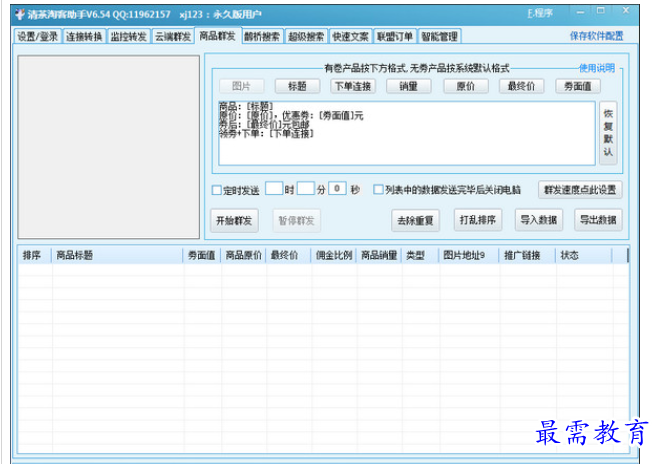
Task: Click the 类型 column header
Action: (x=420, y=255)
